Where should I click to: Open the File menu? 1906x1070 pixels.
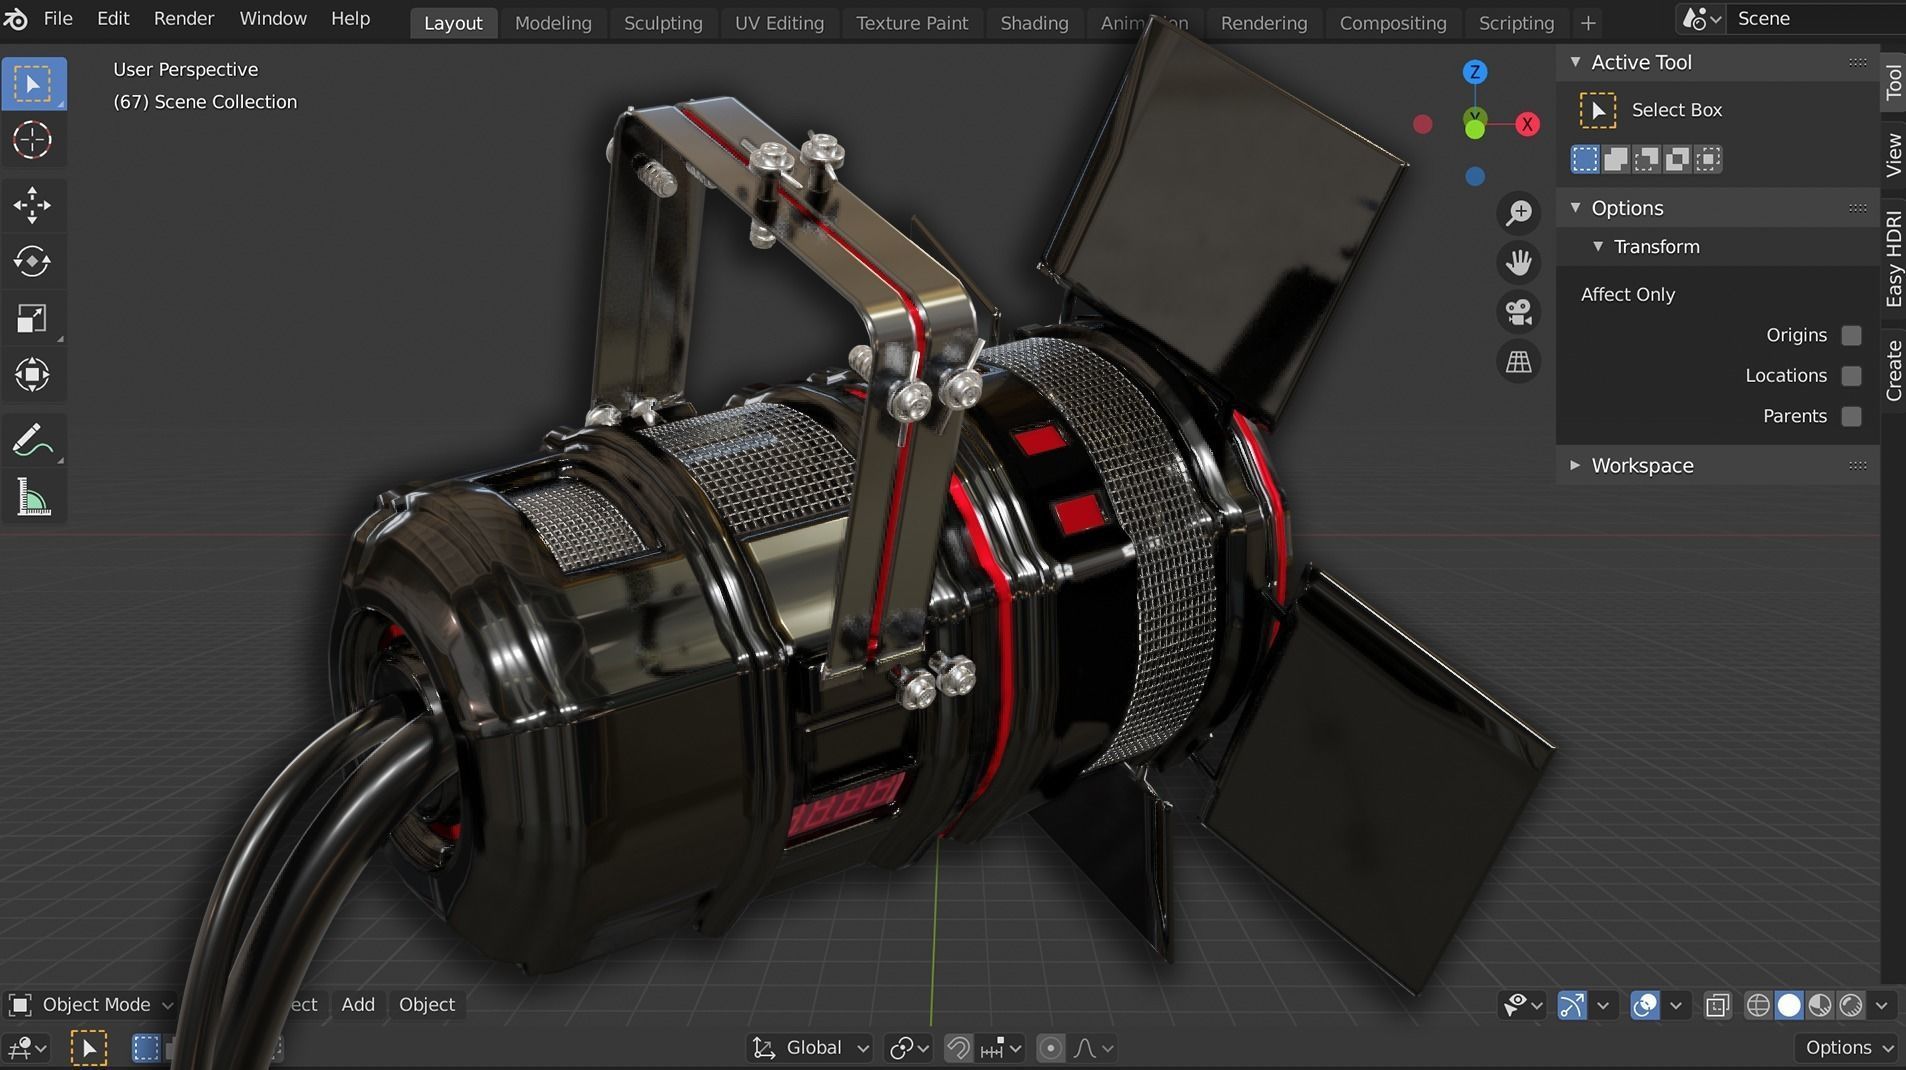pyautogui.click(x=58, y=19)
